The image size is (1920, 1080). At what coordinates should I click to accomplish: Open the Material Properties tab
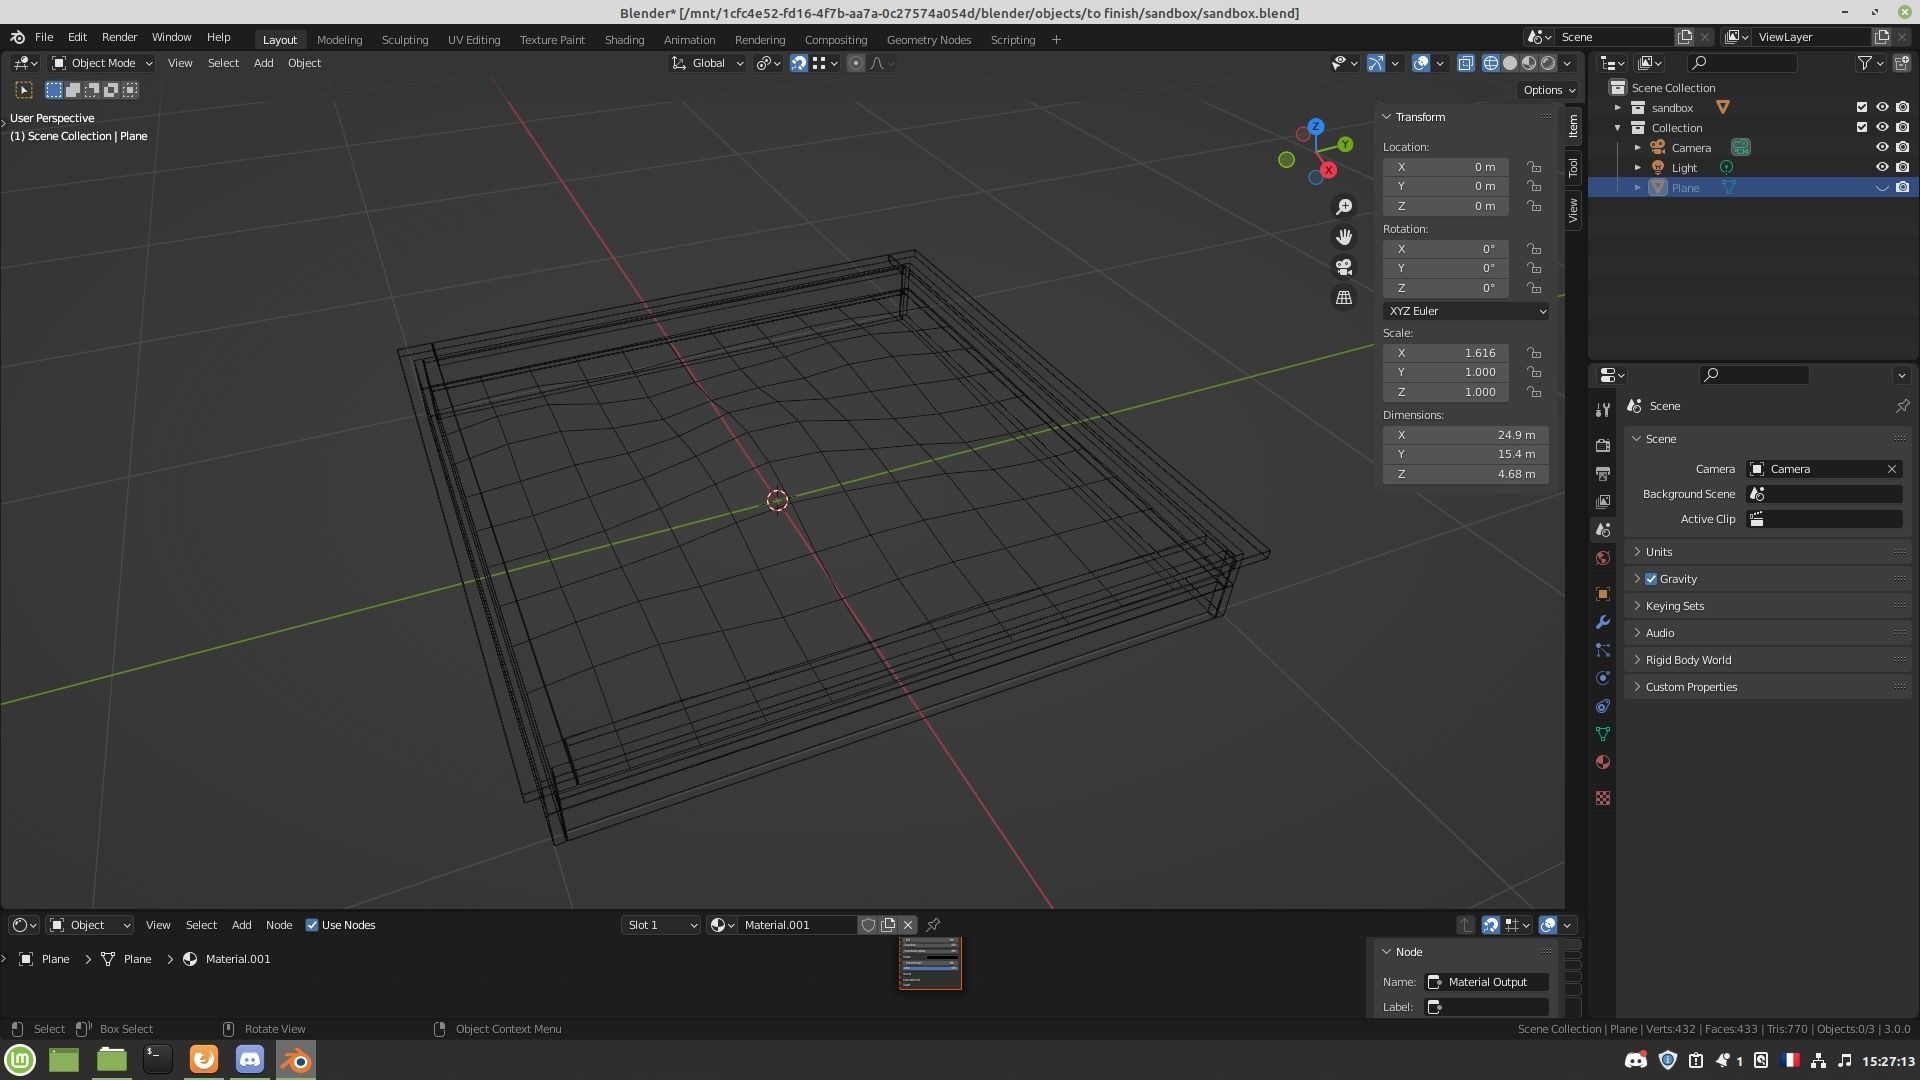(1603, 763)
